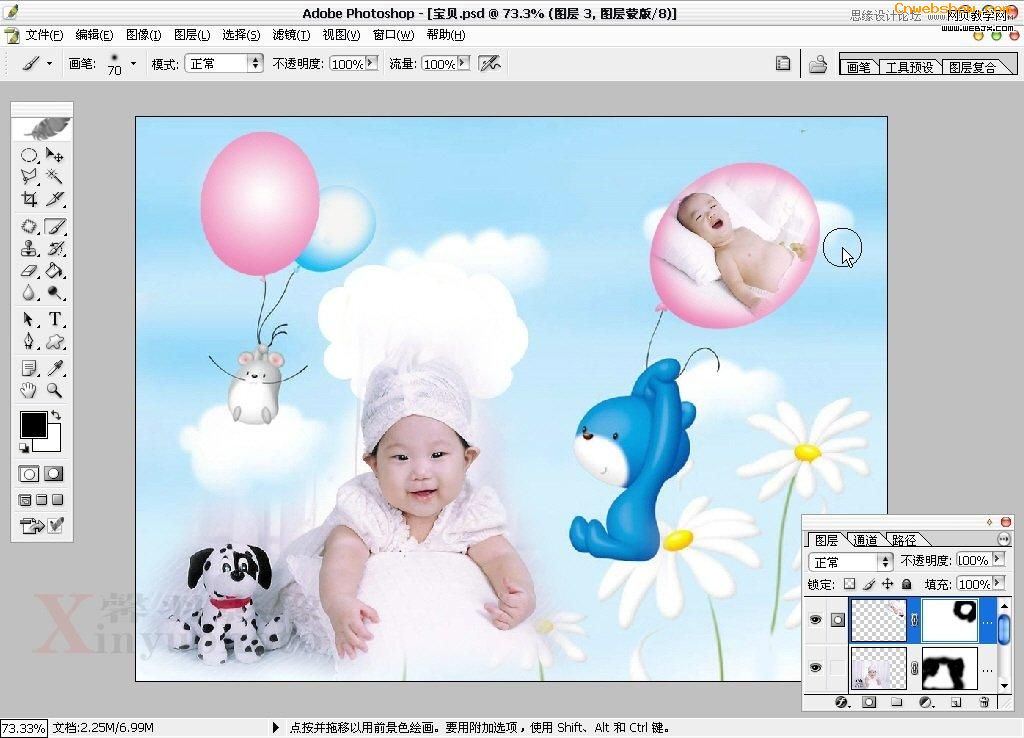Select the Crop tool

pyautogui.click(x=29, y=199)
